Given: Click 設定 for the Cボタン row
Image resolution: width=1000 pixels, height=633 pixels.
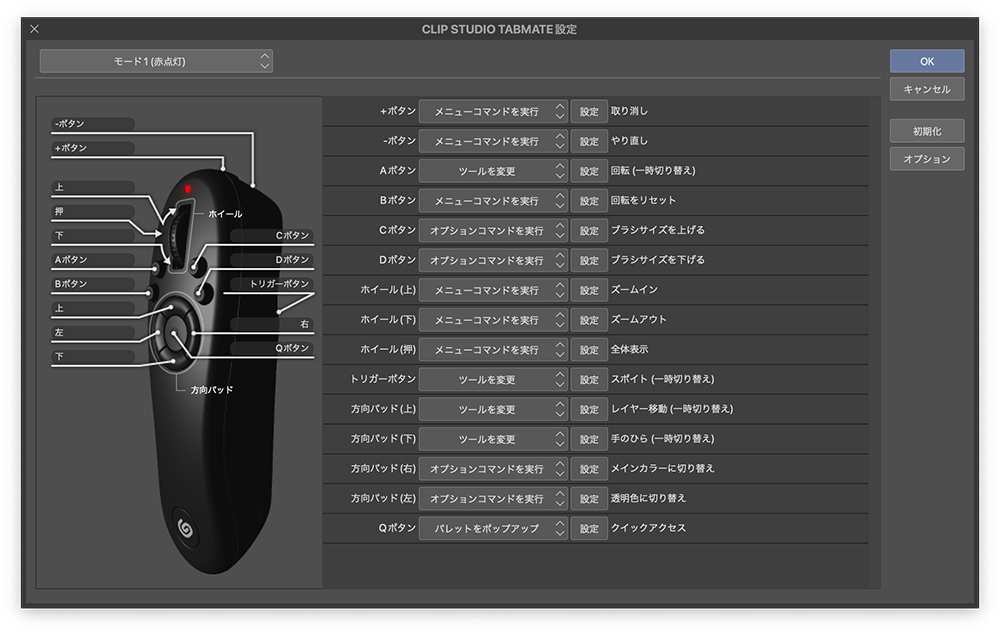Looking at the screenshot, I should coord(589,231).
